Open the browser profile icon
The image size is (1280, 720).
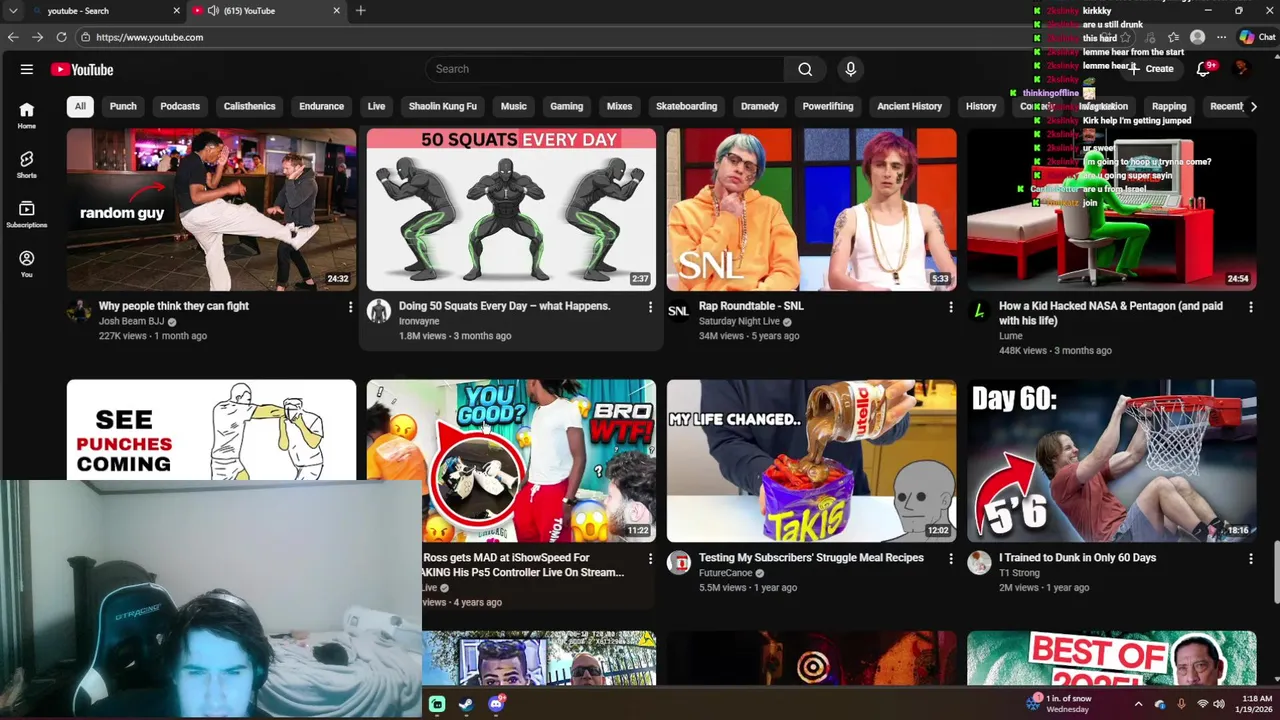[x=1197, y=37]
